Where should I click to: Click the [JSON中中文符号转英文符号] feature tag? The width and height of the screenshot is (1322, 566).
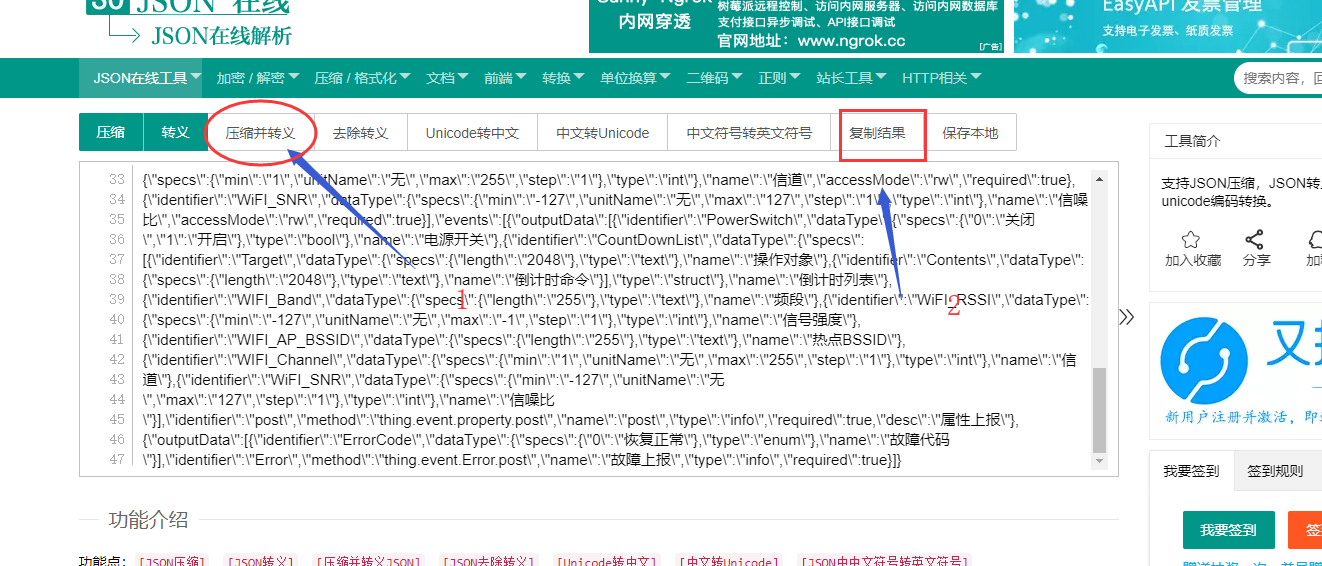(884, 562)
